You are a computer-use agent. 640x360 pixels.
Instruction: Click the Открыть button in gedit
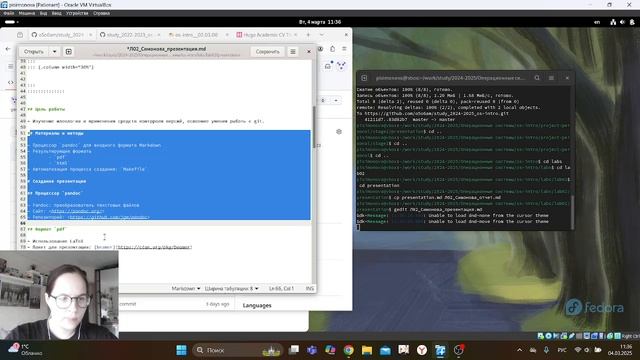click(33, 52)
